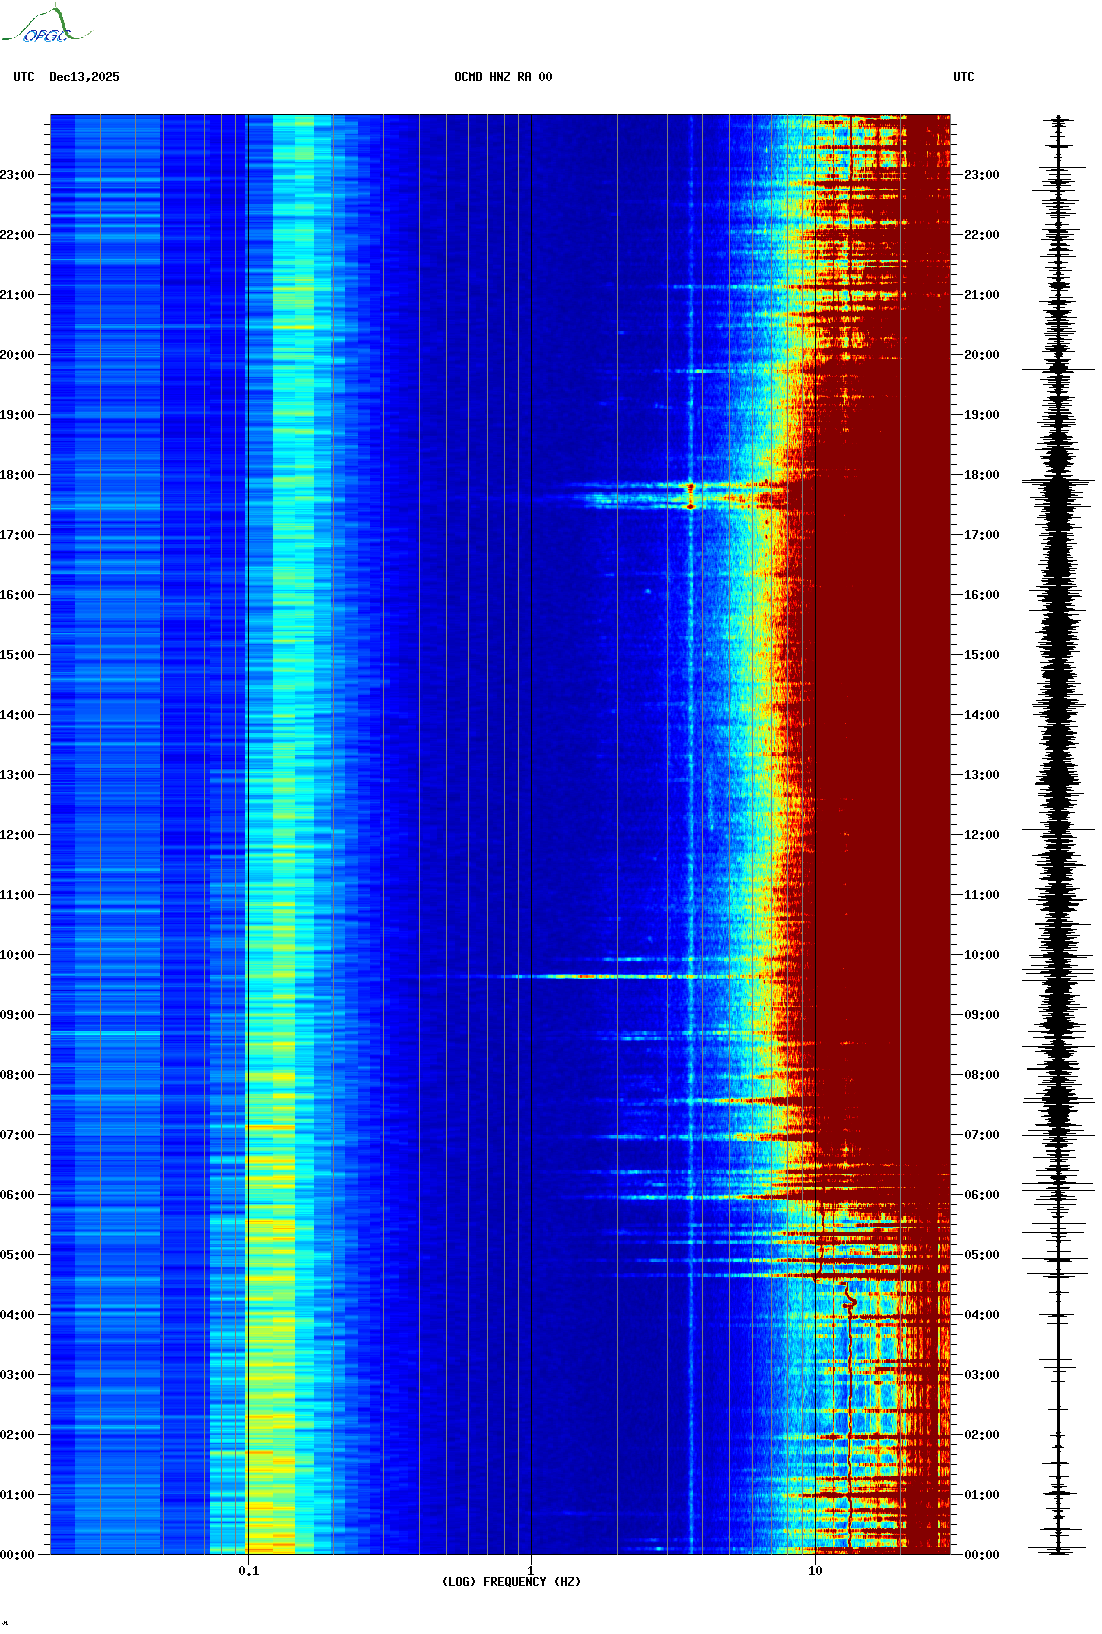Click the 00:00 time label on left axis
This screenshot has width=1102, height=1634.
coord(17,1555)
